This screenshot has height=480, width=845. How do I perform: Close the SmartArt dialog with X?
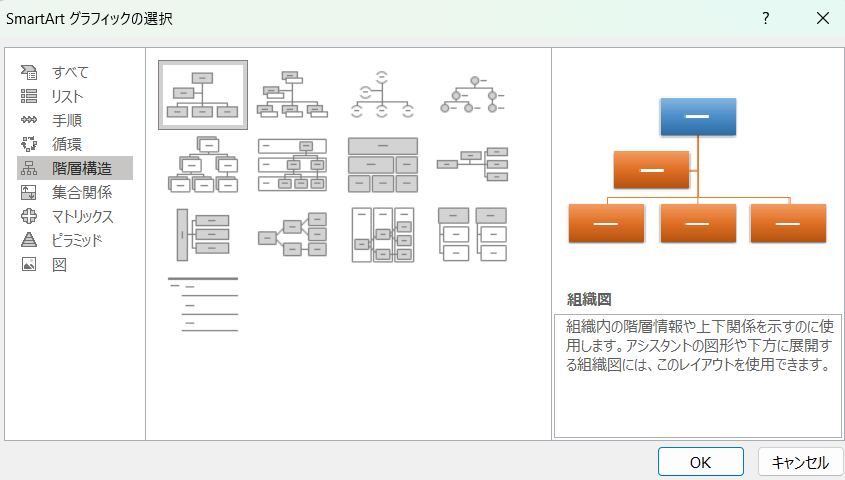tap(823, 18)
